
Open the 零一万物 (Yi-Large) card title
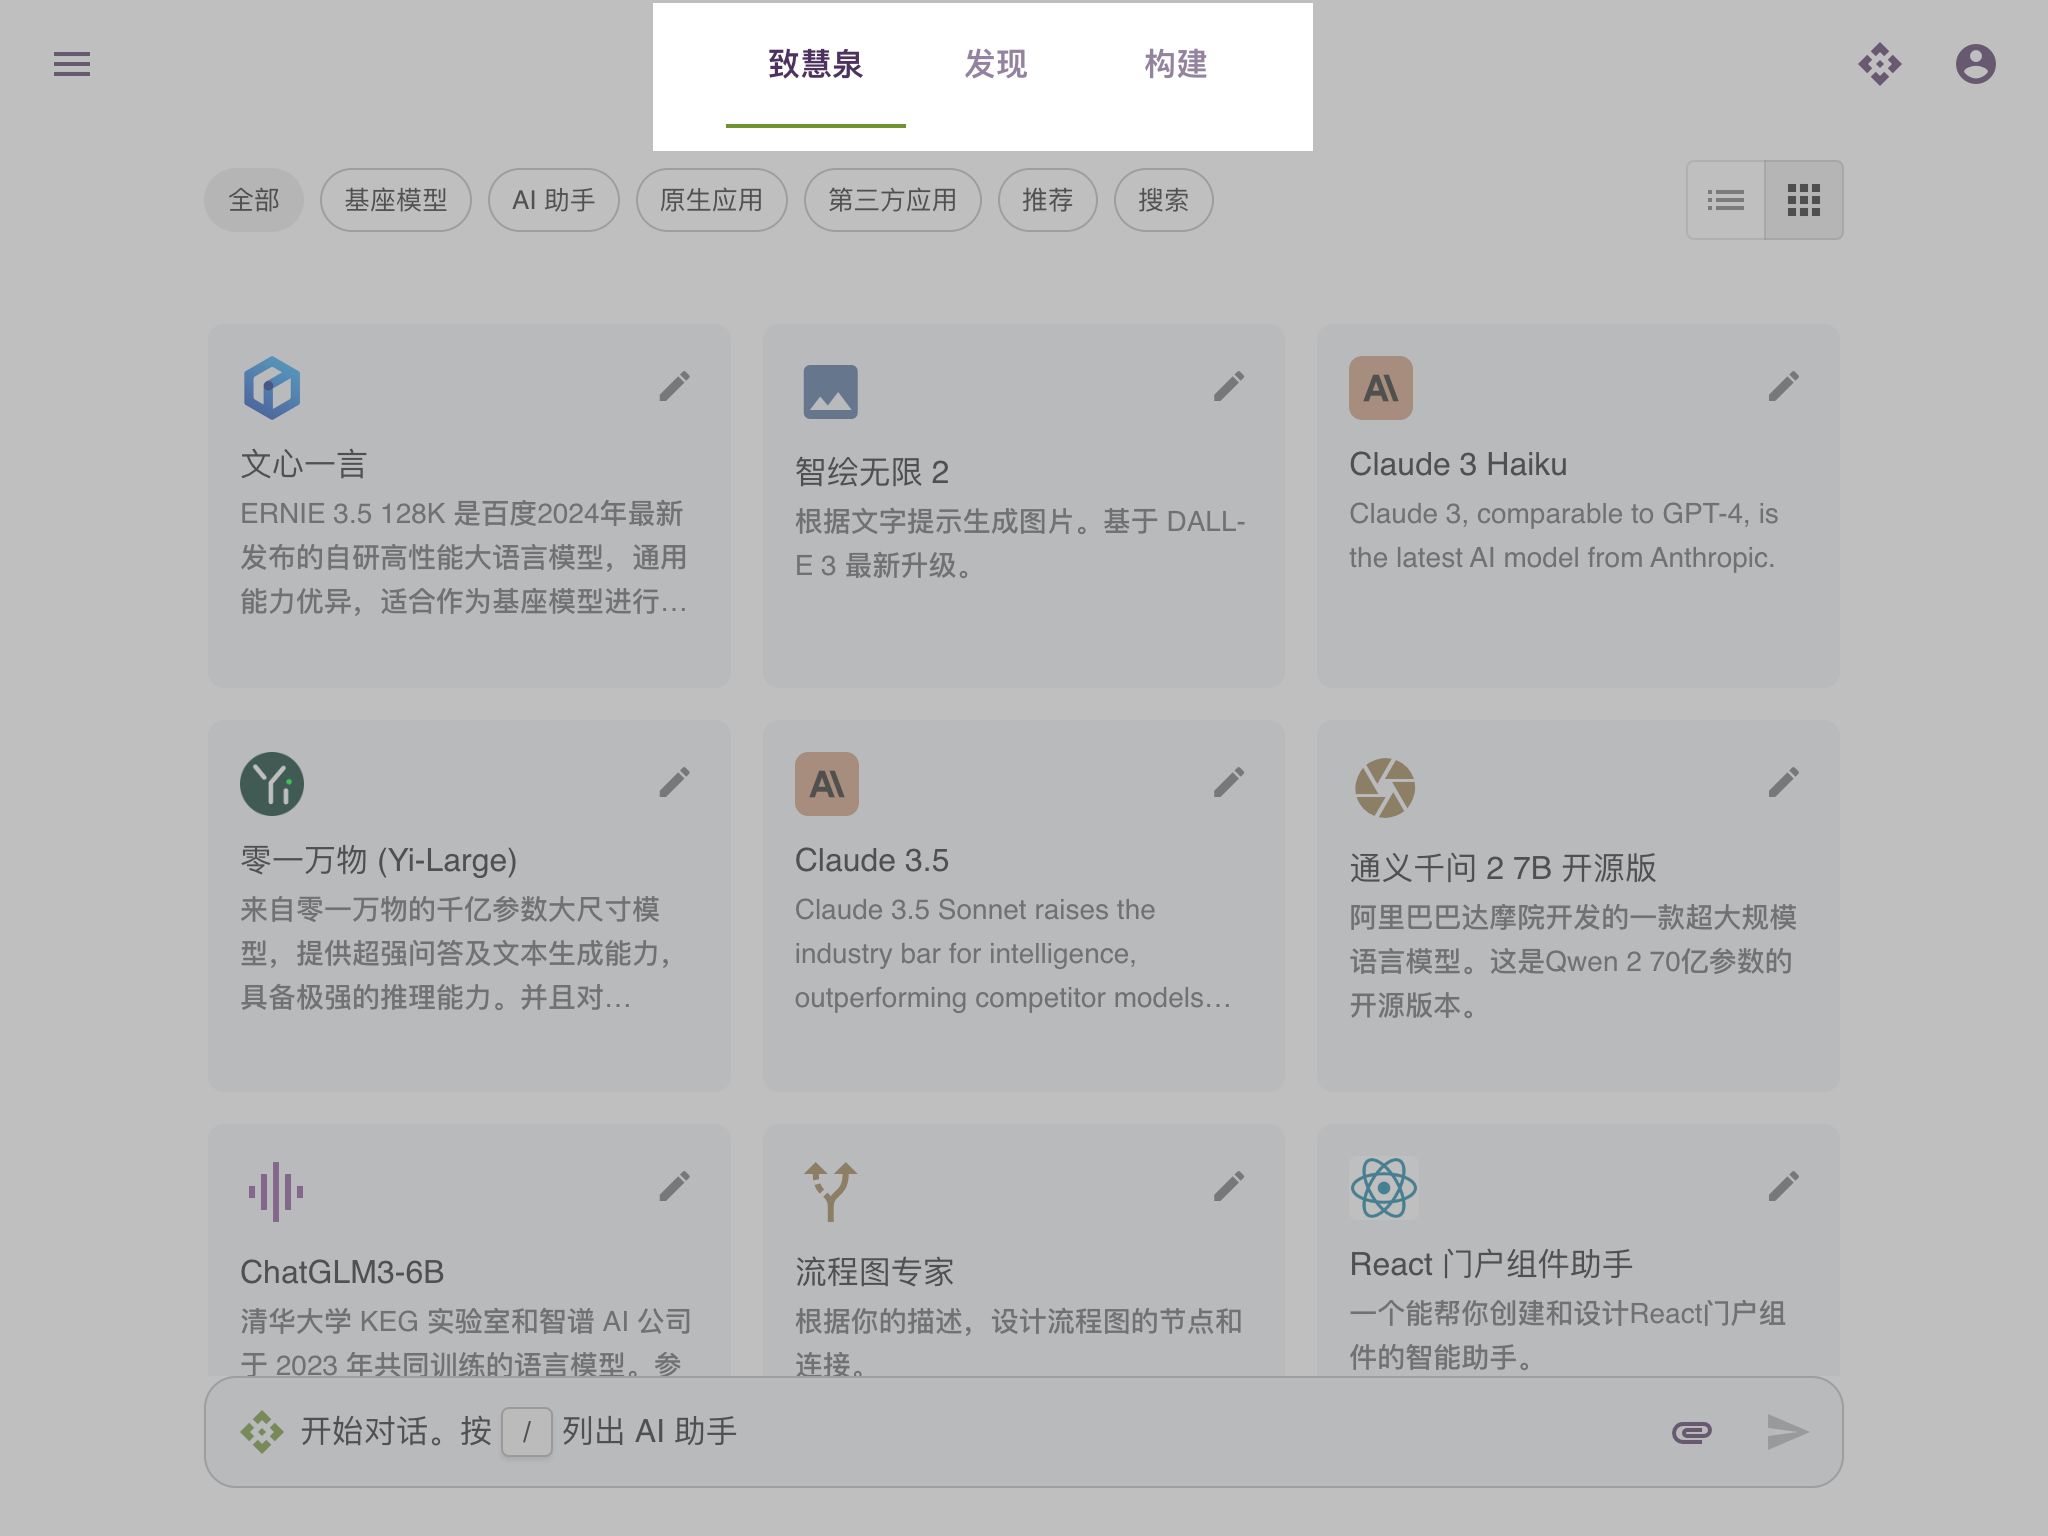pos(379,860)
